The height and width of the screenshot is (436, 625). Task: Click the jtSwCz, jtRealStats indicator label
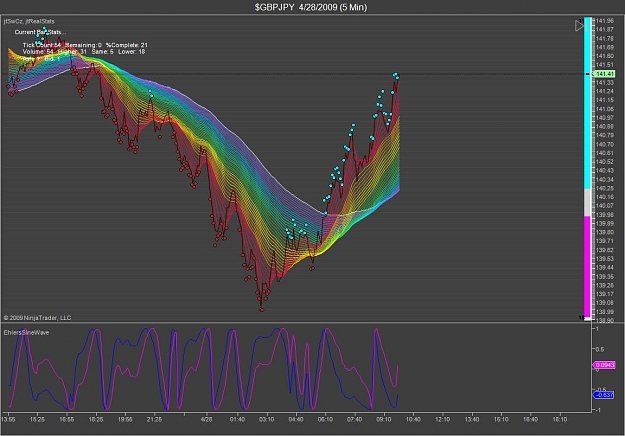pyautogui.click(x=29, y=21)
